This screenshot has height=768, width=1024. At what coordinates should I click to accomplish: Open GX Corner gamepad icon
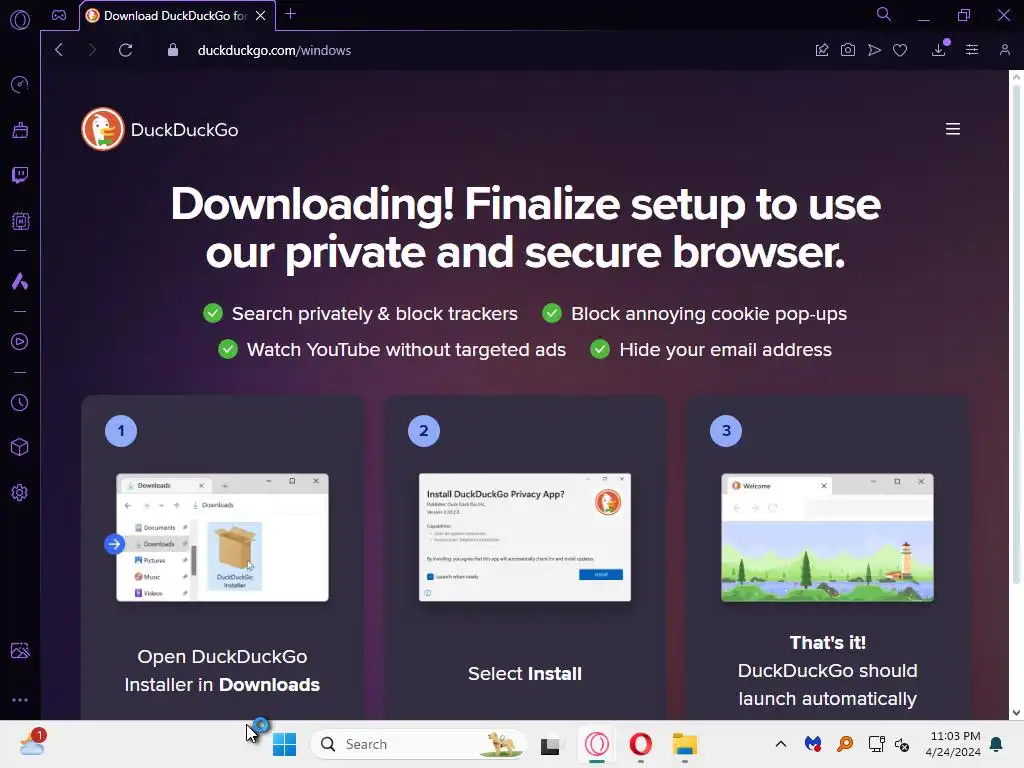click(59, 15)
